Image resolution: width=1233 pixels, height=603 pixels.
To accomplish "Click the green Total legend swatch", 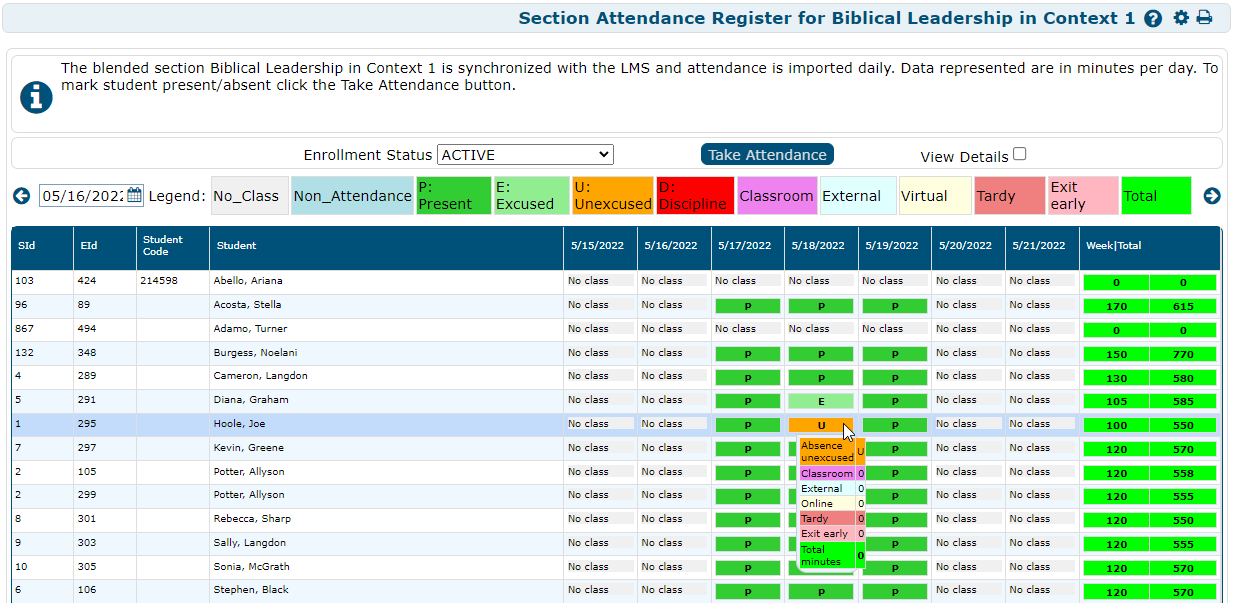I will pos(1156,195).
